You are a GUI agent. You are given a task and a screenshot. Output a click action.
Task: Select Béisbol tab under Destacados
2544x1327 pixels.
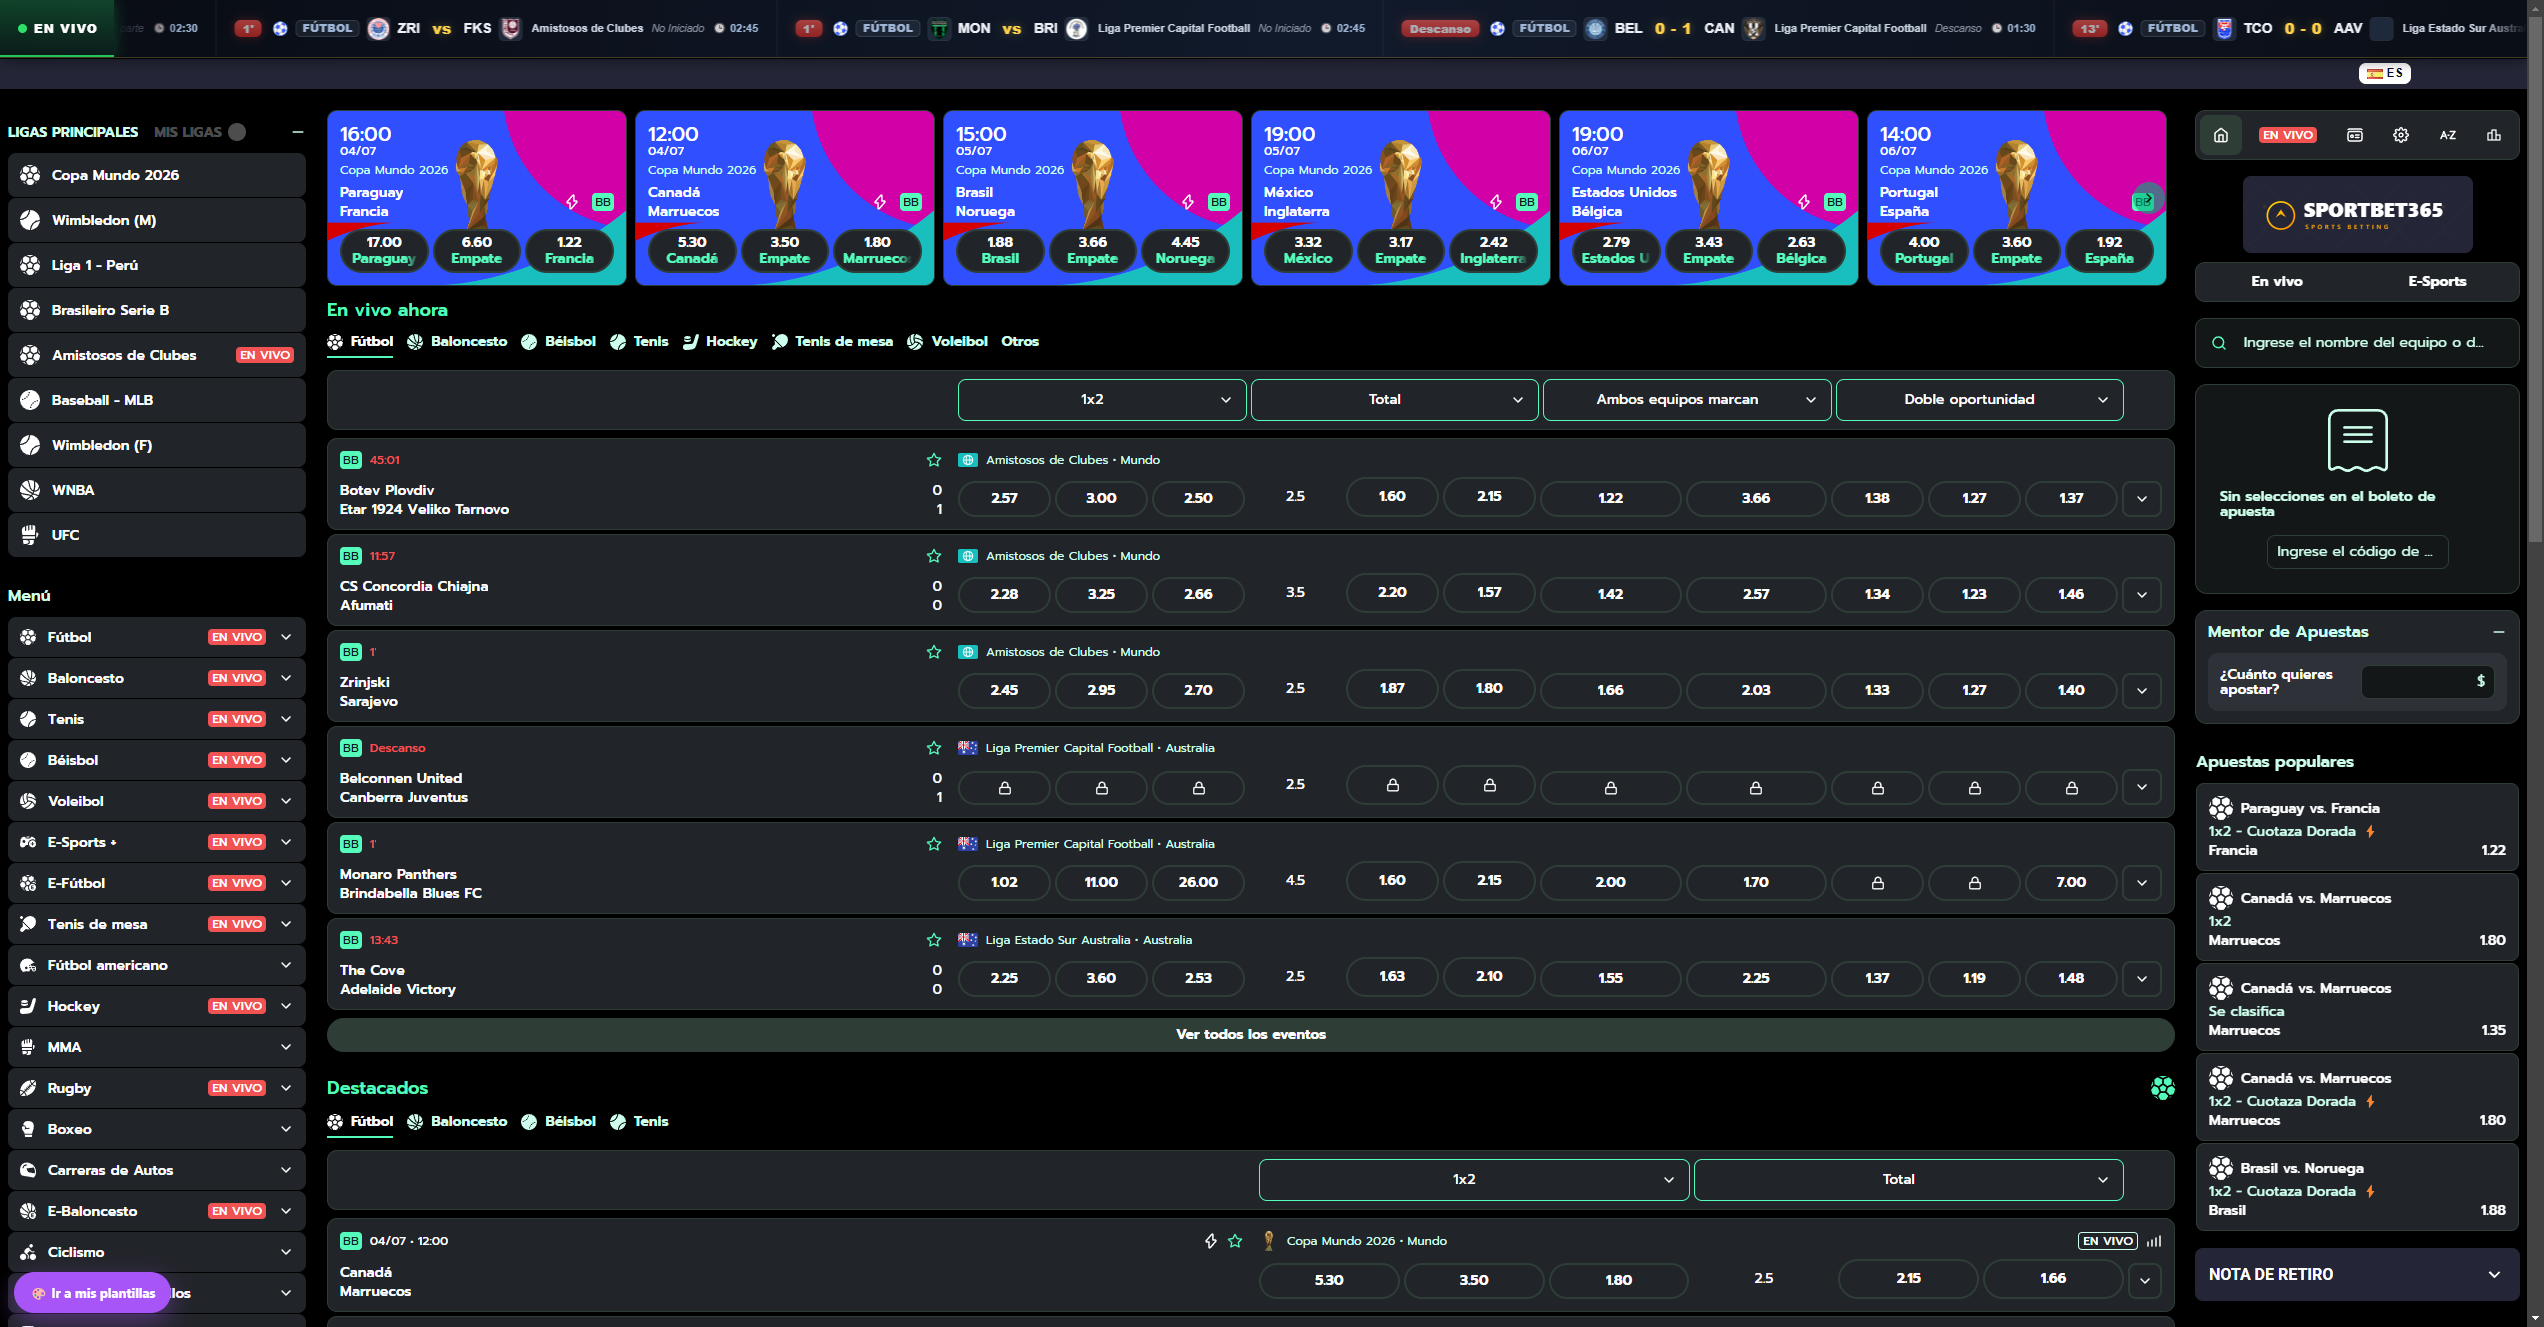tap(558, 1121)
